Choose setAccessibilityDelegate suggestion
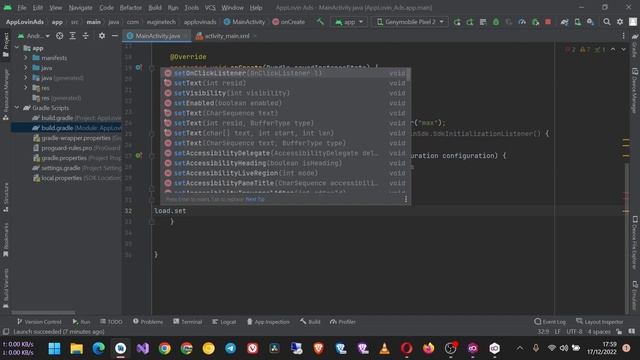Viewport: 640px width, 360px height. click(285, 153)
